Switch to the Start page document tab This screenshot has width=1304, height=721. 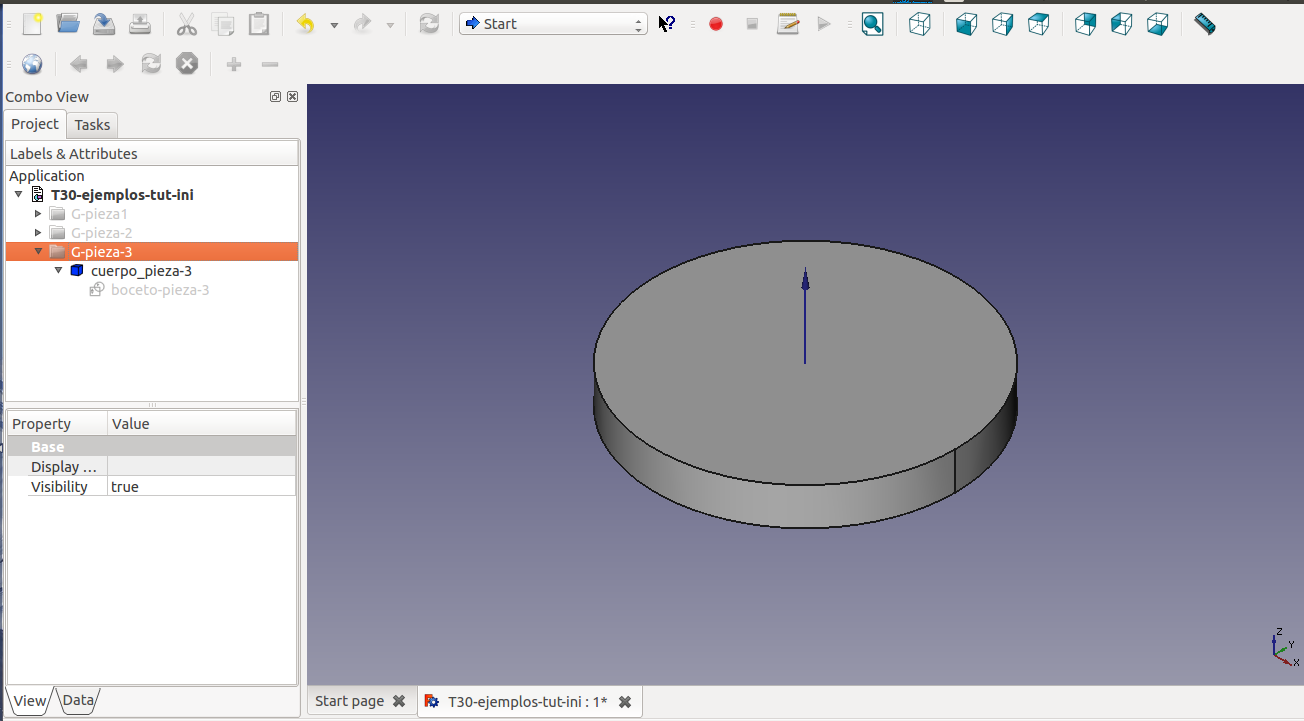click(349, 701)
